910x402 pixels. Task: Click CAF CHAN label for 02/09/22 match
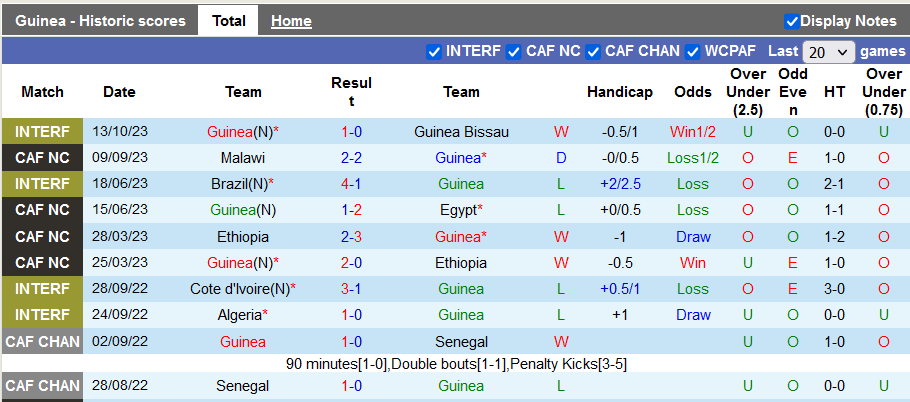coord(43,341)
